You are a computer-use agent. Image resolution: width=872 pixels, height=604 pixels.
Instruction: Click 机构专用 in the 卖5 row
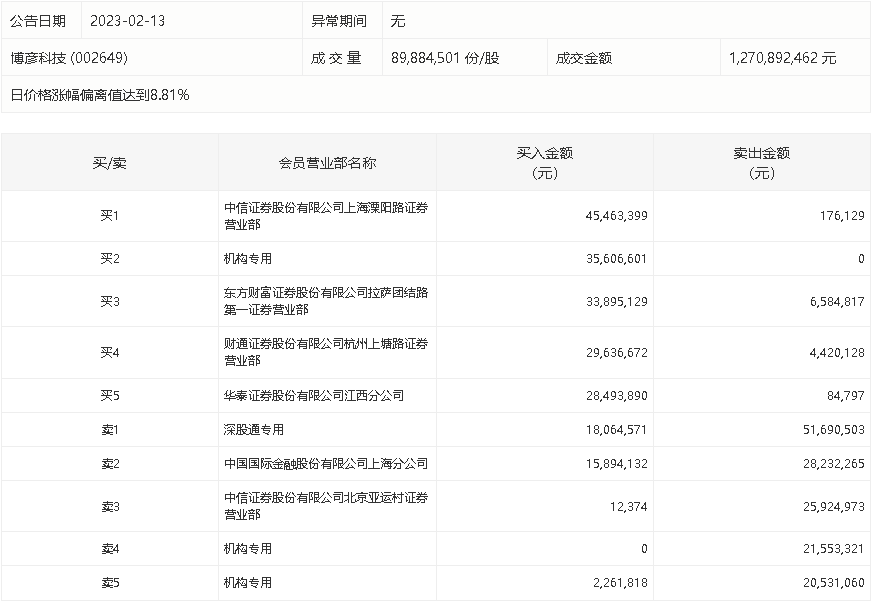click(x=248, y=583)
